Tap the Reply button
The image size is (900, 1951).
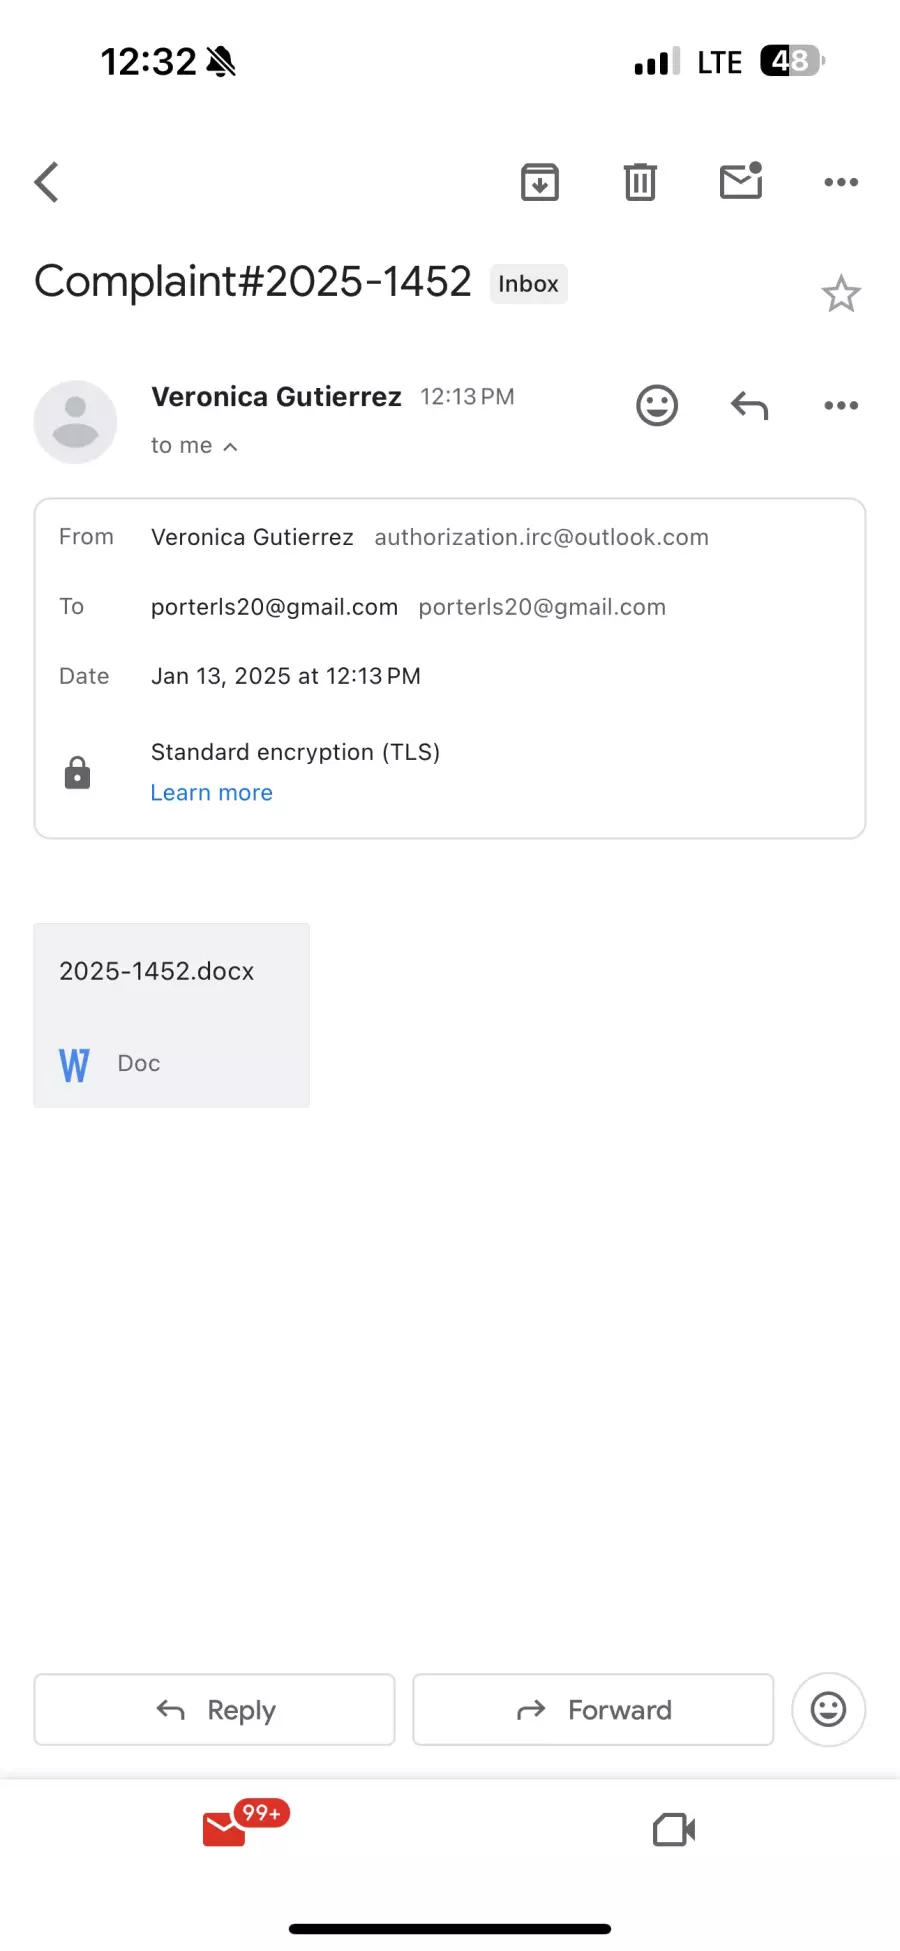tap(214, 1710)
